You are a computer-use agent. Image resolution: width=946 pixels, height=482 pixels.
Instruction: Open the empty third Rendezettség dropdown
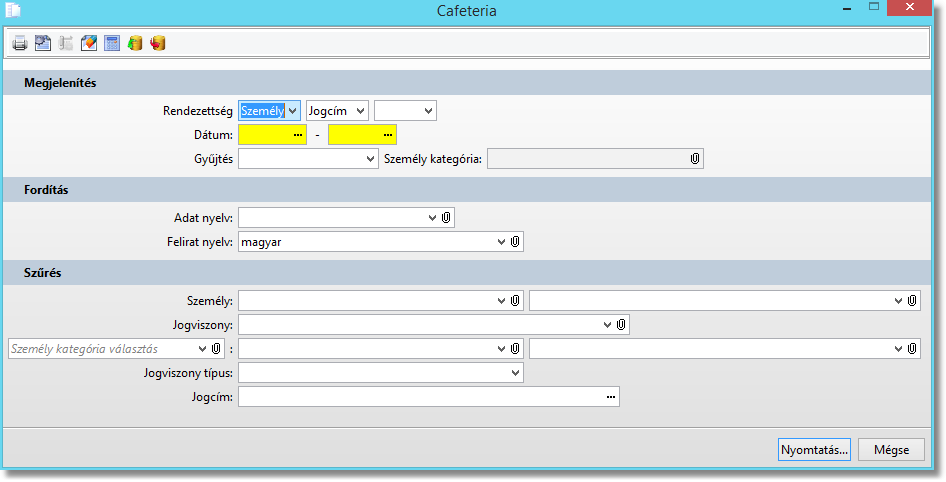click(429, 111)
